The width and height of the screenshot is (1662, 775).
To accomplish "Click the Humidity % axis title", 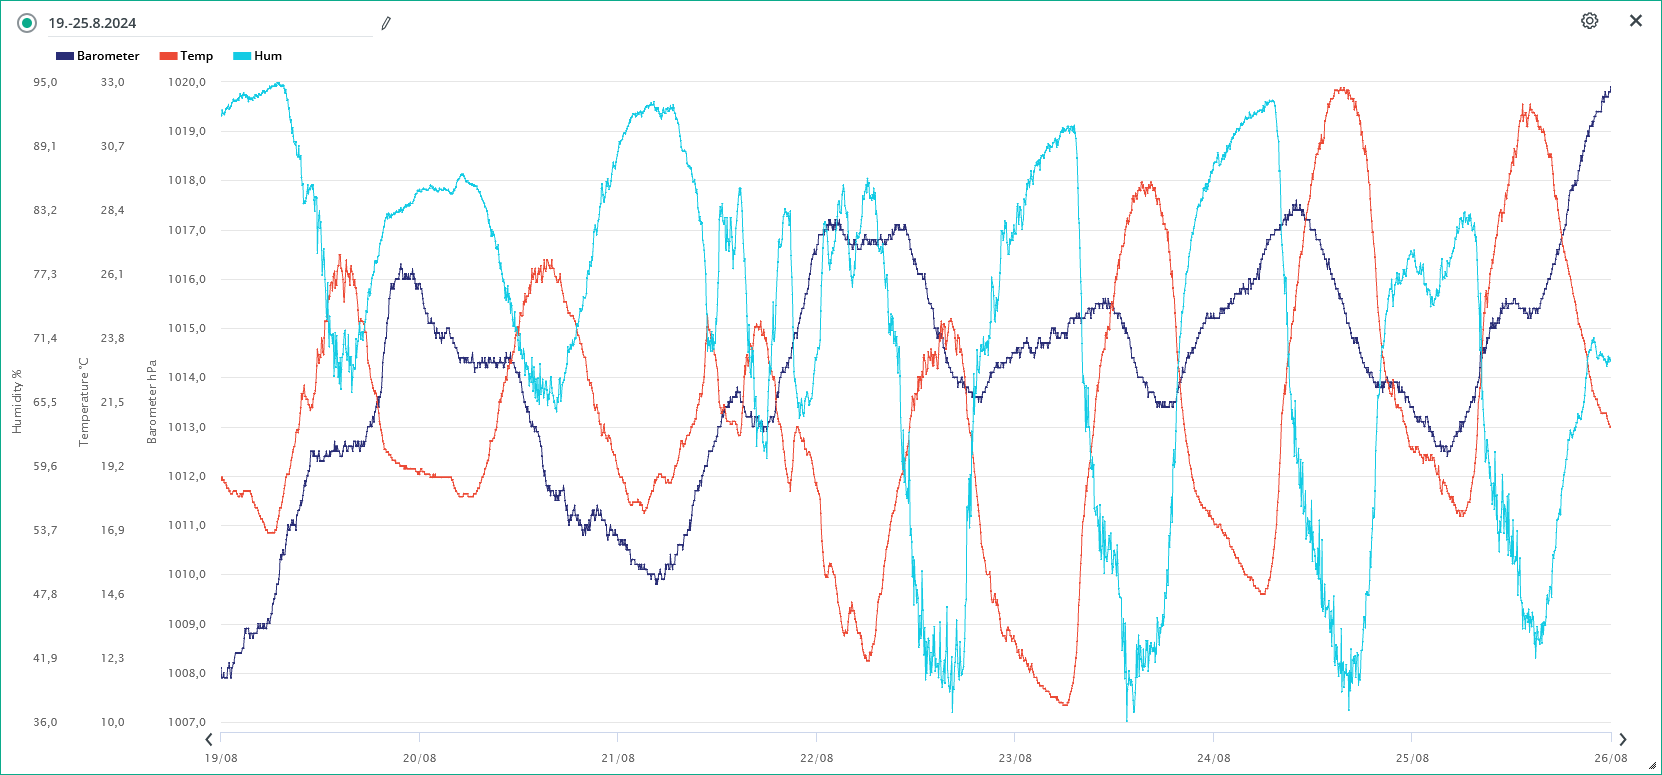I will [x=17, y=402].
